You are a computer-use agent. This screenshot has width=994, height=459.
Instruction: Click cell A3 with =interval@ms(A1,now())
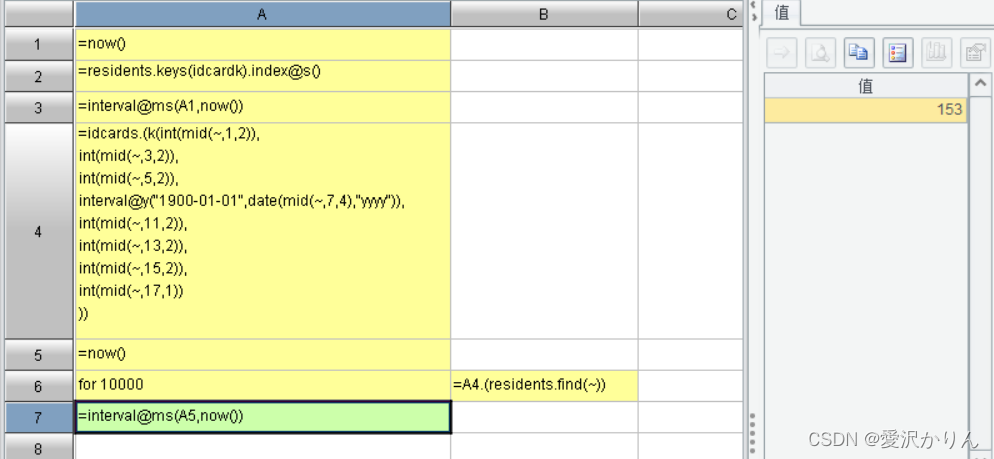pos(262,108)
